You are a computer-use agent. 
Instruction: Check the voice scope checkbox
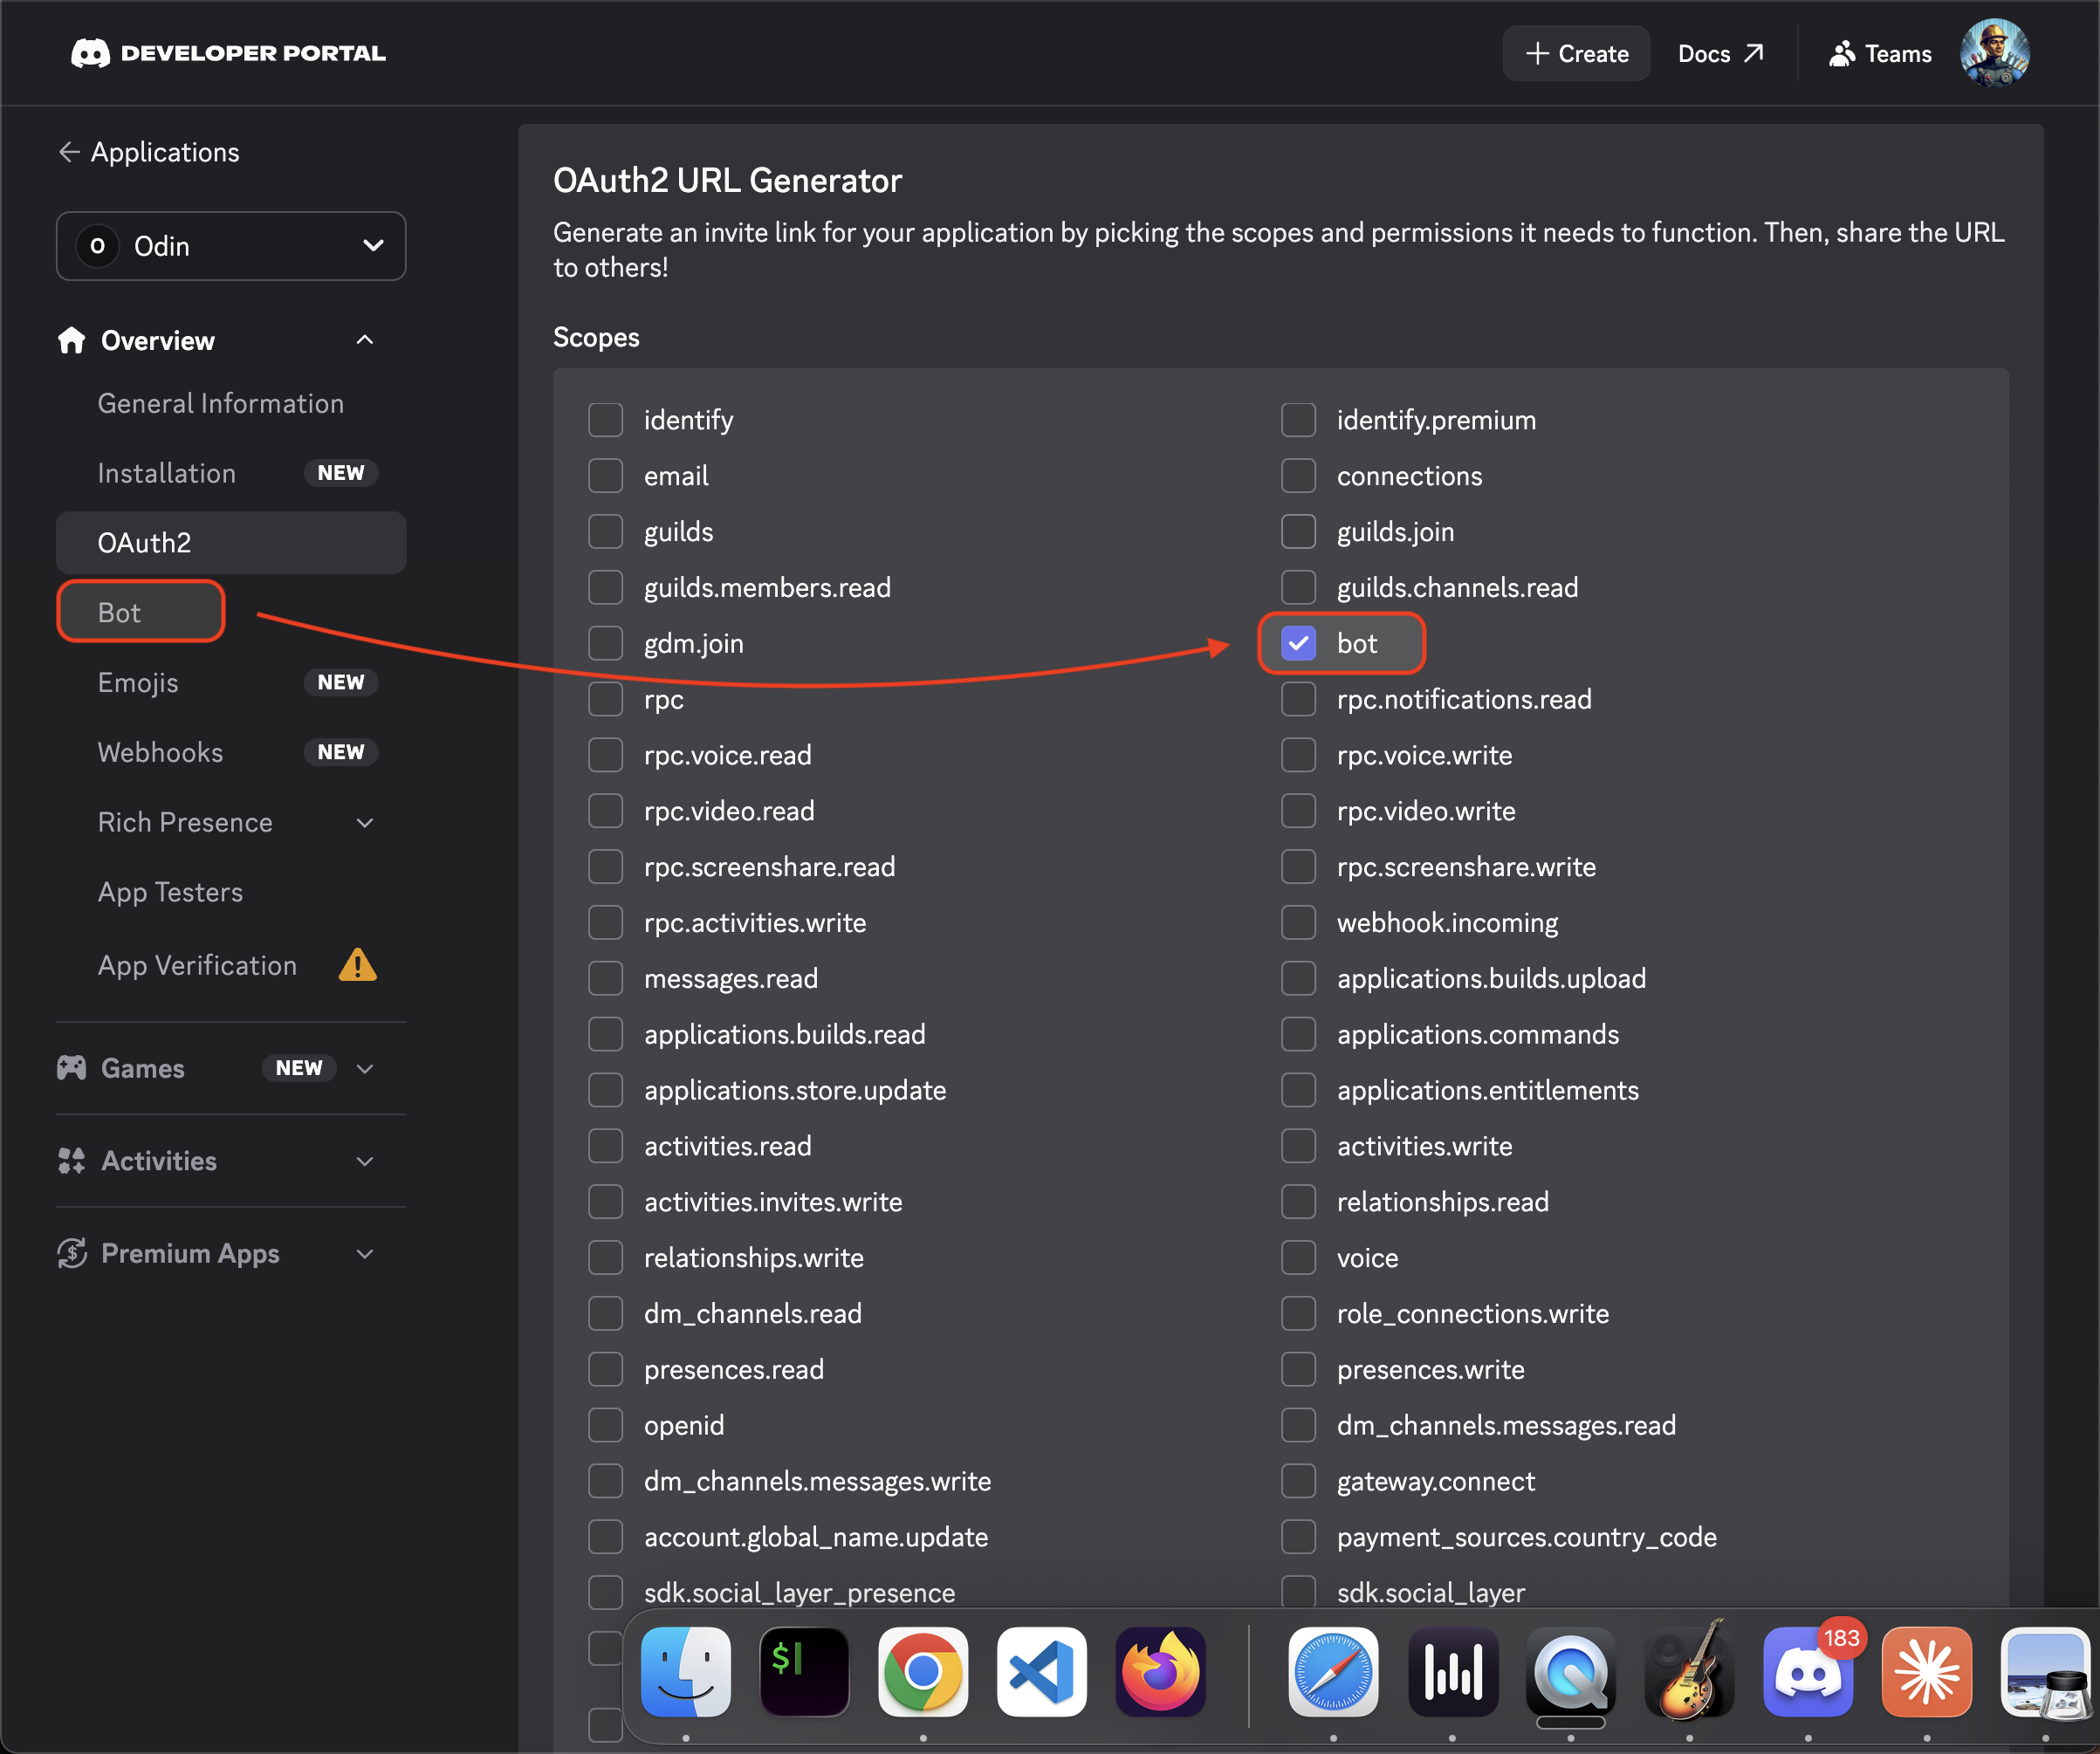(1298, 1257)
